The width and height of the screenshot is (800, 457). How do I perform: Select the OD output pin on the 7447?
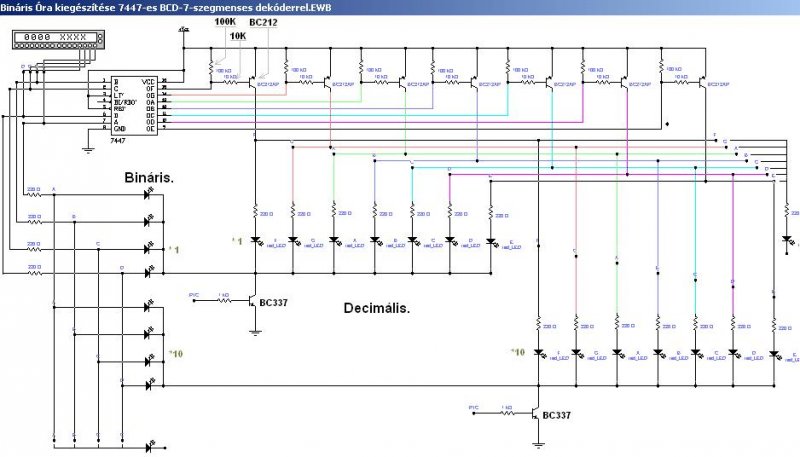pyautogui.click(x=150, y=122)
